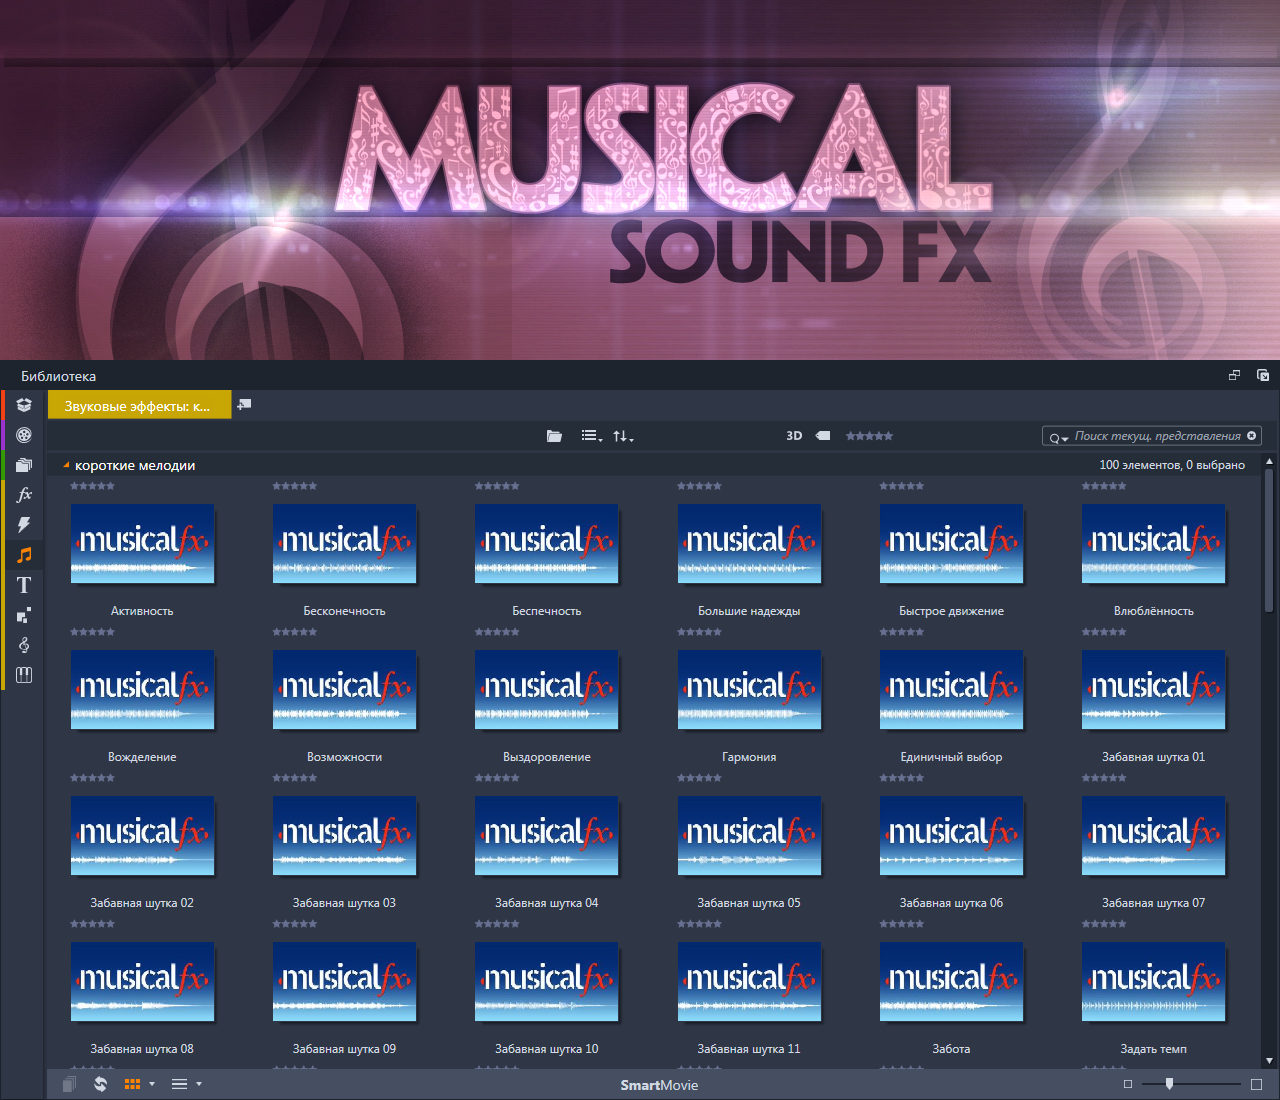1280x1100 pixels.
Task: Select the Забавная шутка 07 thumbnail
Action: (1153, 835)
